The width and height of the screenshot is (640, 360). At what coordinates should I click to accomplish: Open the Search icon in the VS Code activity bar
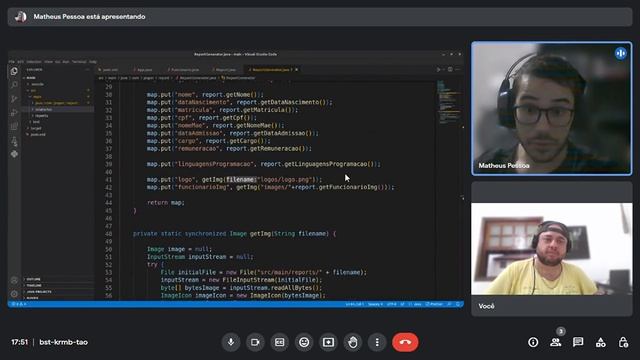[14, 85]
